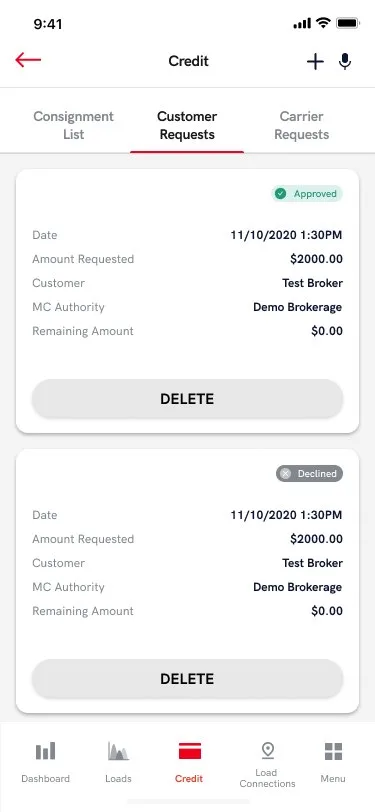Select Test Broker in approved card
The image size is (375, 812).
[x=312, y=283]
